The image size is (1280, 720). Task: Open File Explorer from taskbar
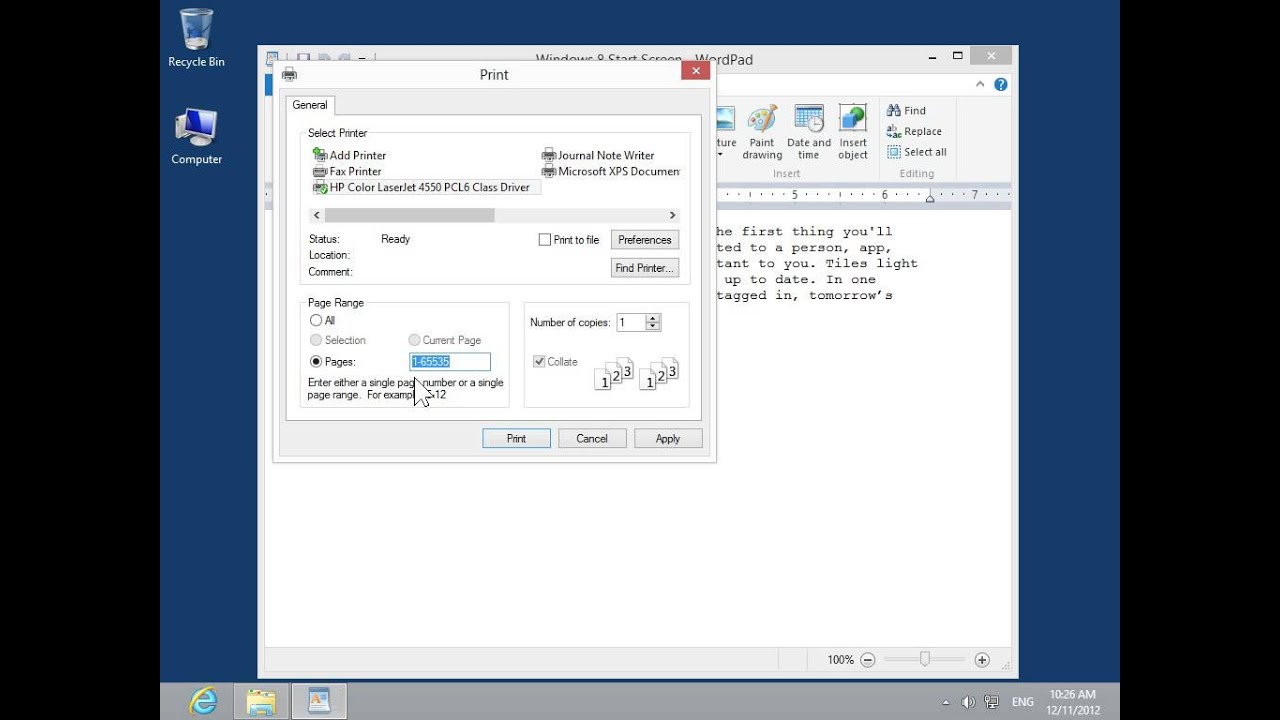261,701
